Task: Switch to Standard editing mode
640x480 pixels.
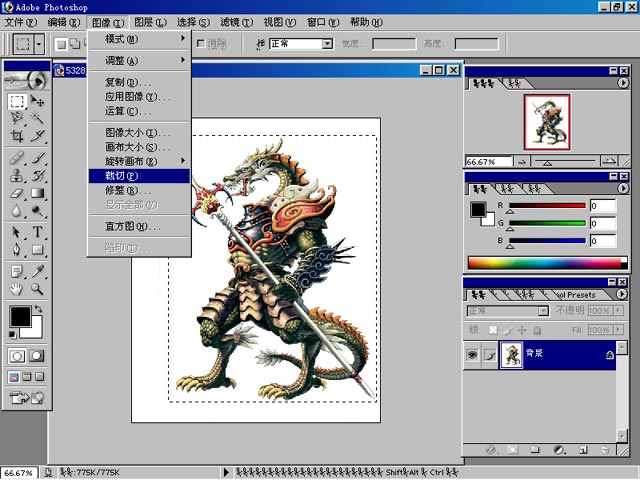Action: click(17, 356)
